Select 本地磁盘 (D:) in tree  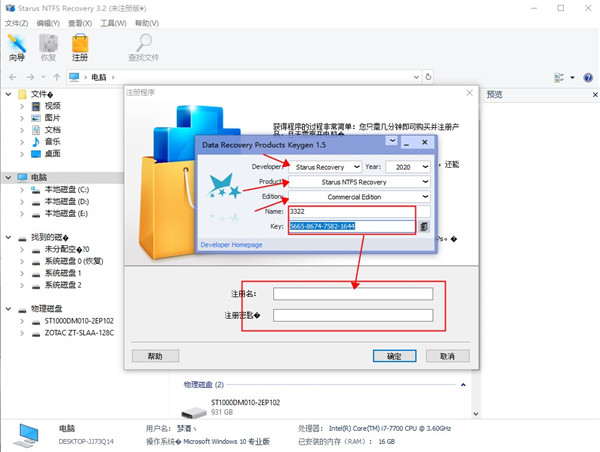(x=67, y=202)
